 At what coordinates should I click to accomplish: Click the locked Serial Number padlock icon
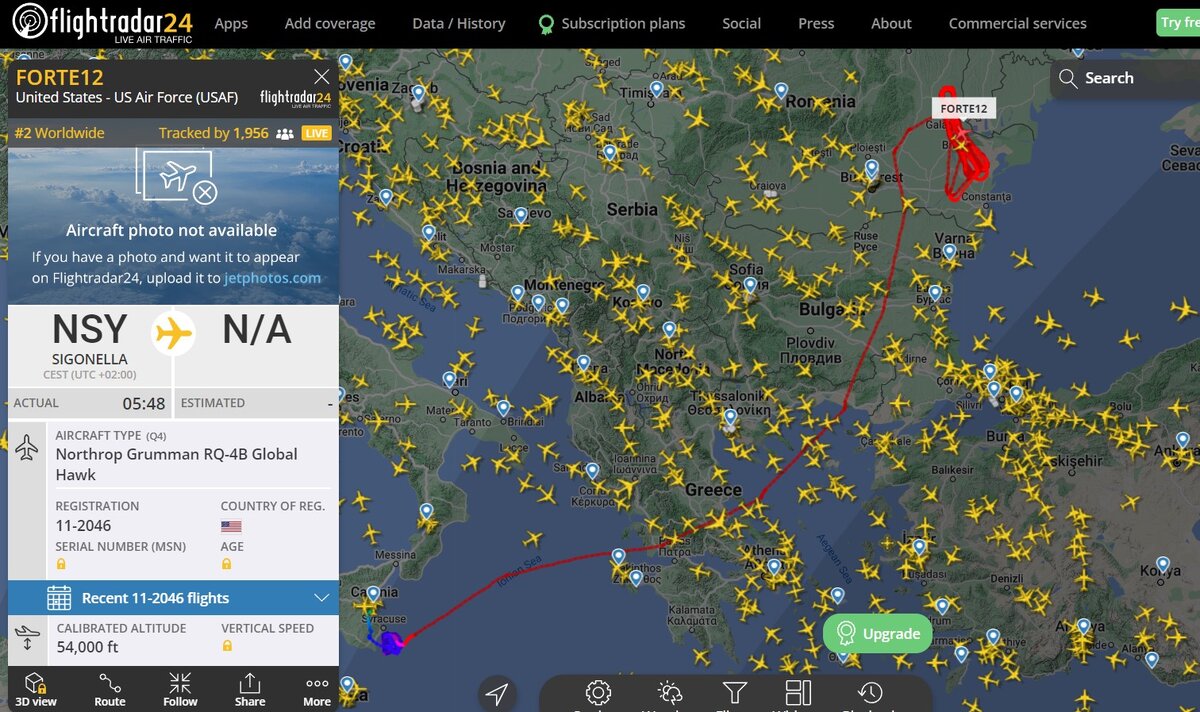62,564
